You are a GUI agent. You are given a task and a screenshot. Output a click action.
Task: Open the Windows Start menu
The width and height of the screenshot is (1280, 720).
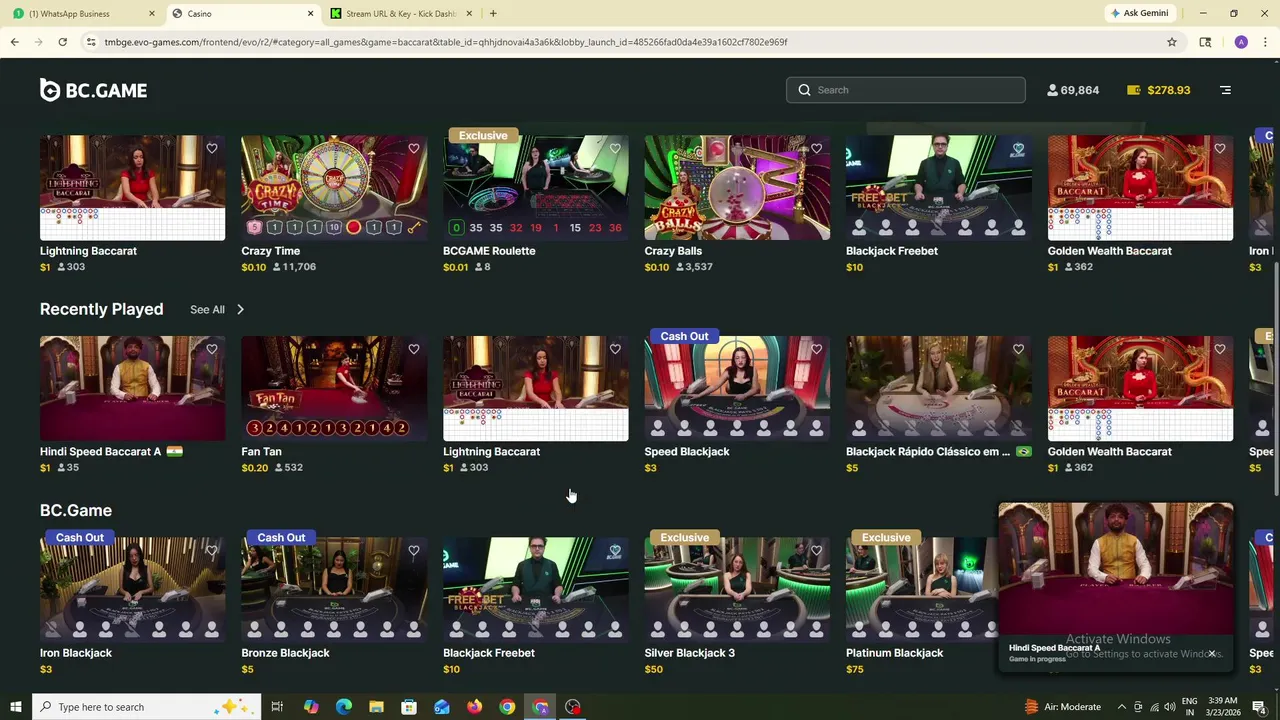coord(15,707)
